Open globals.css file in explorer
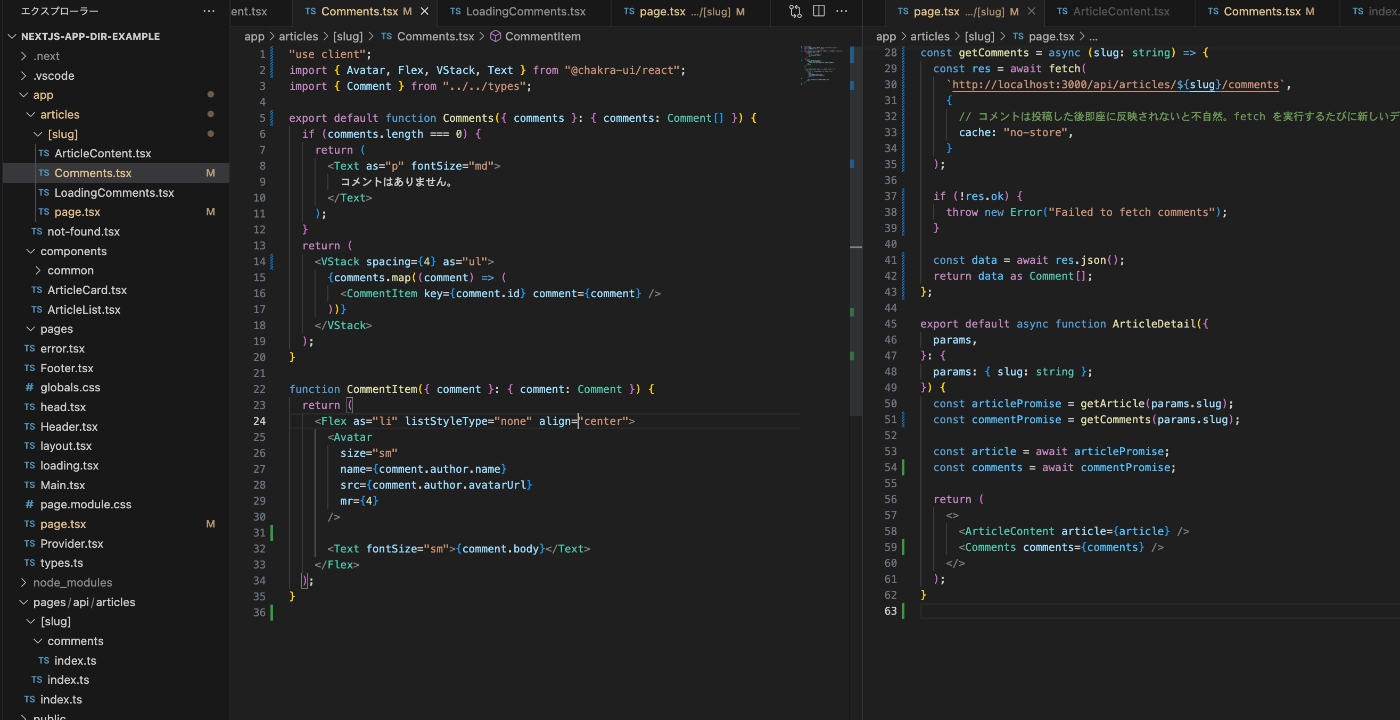Screen dimensions: 1400x720 coord(70,388)
